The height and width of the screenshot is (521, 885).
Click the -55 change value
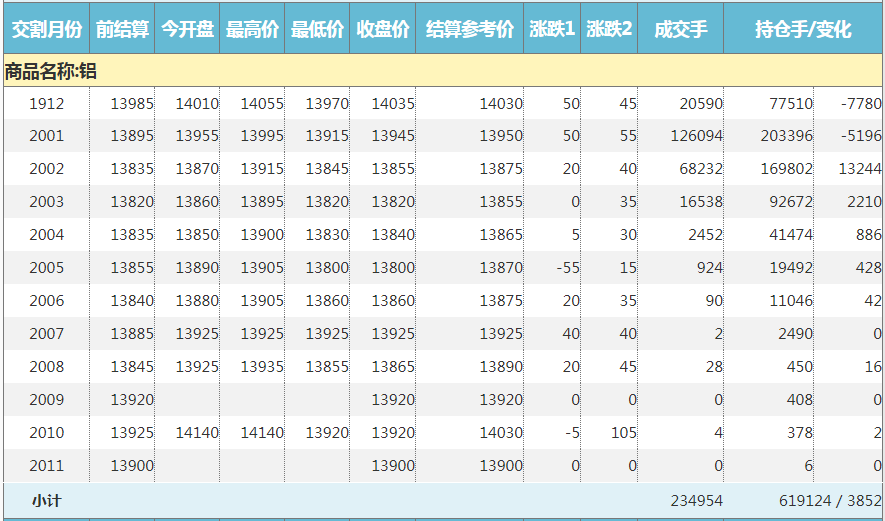[568, 268]
